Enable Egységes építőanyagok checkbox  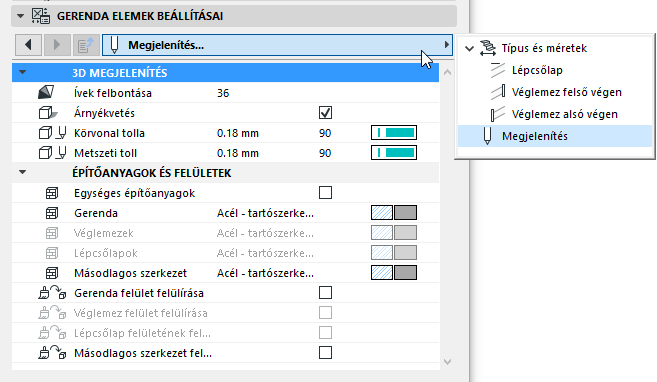coord(326,193)
